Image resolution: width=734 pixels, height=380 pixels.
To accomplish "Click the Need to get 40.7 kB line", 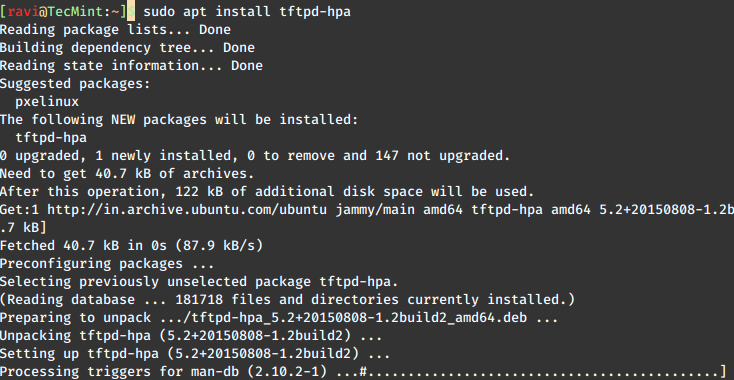I will (x=127, y=174).
